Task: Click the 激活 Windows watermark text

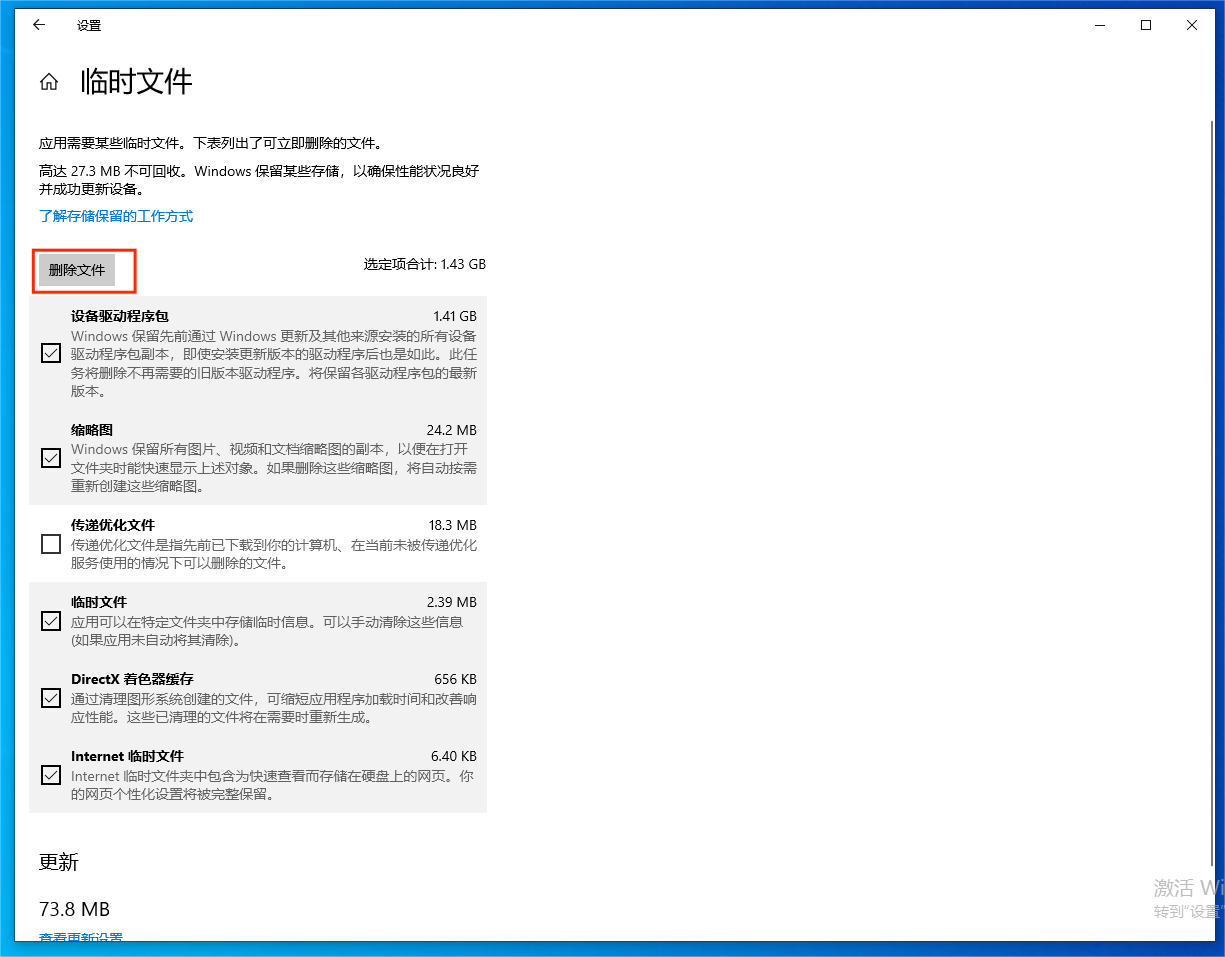Action: [x=1190, y=888]
